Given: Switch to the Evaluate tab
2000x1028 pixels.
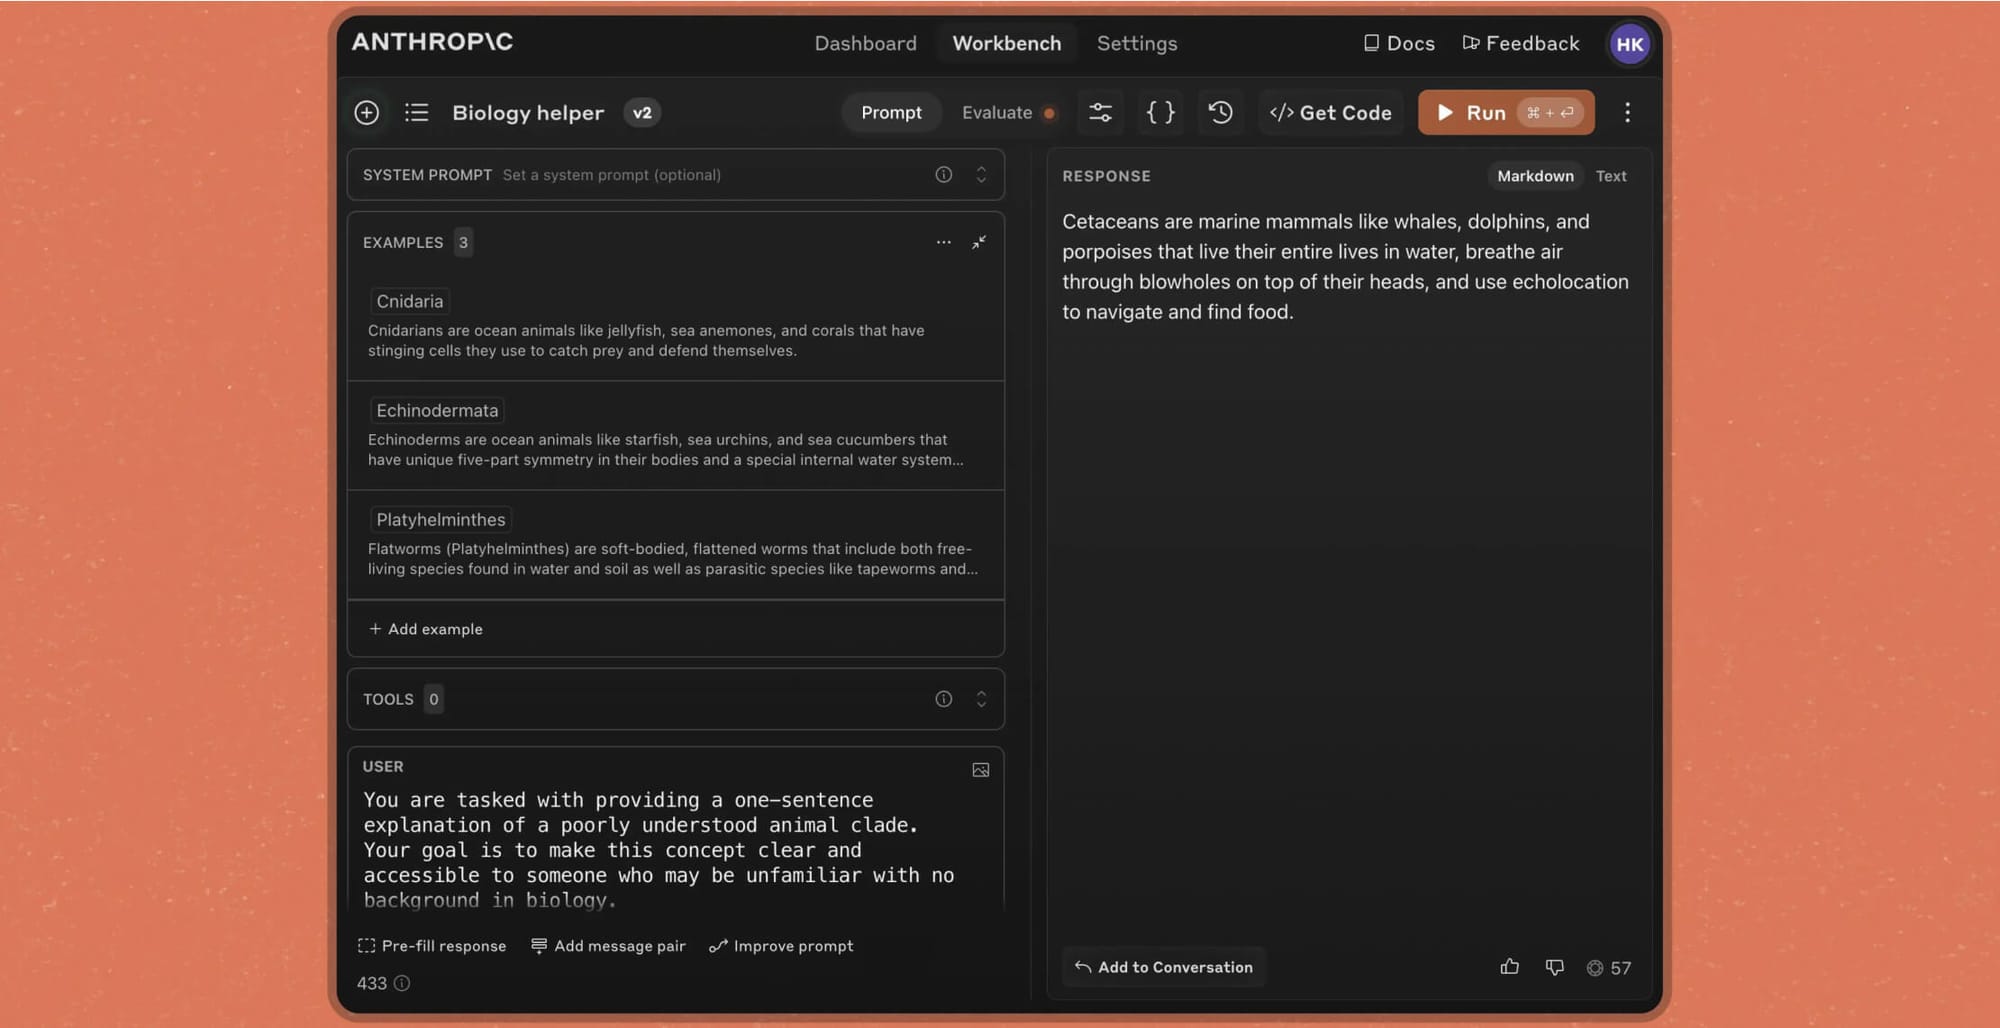Looking at the screenshot, I should (x=997, y=112).
